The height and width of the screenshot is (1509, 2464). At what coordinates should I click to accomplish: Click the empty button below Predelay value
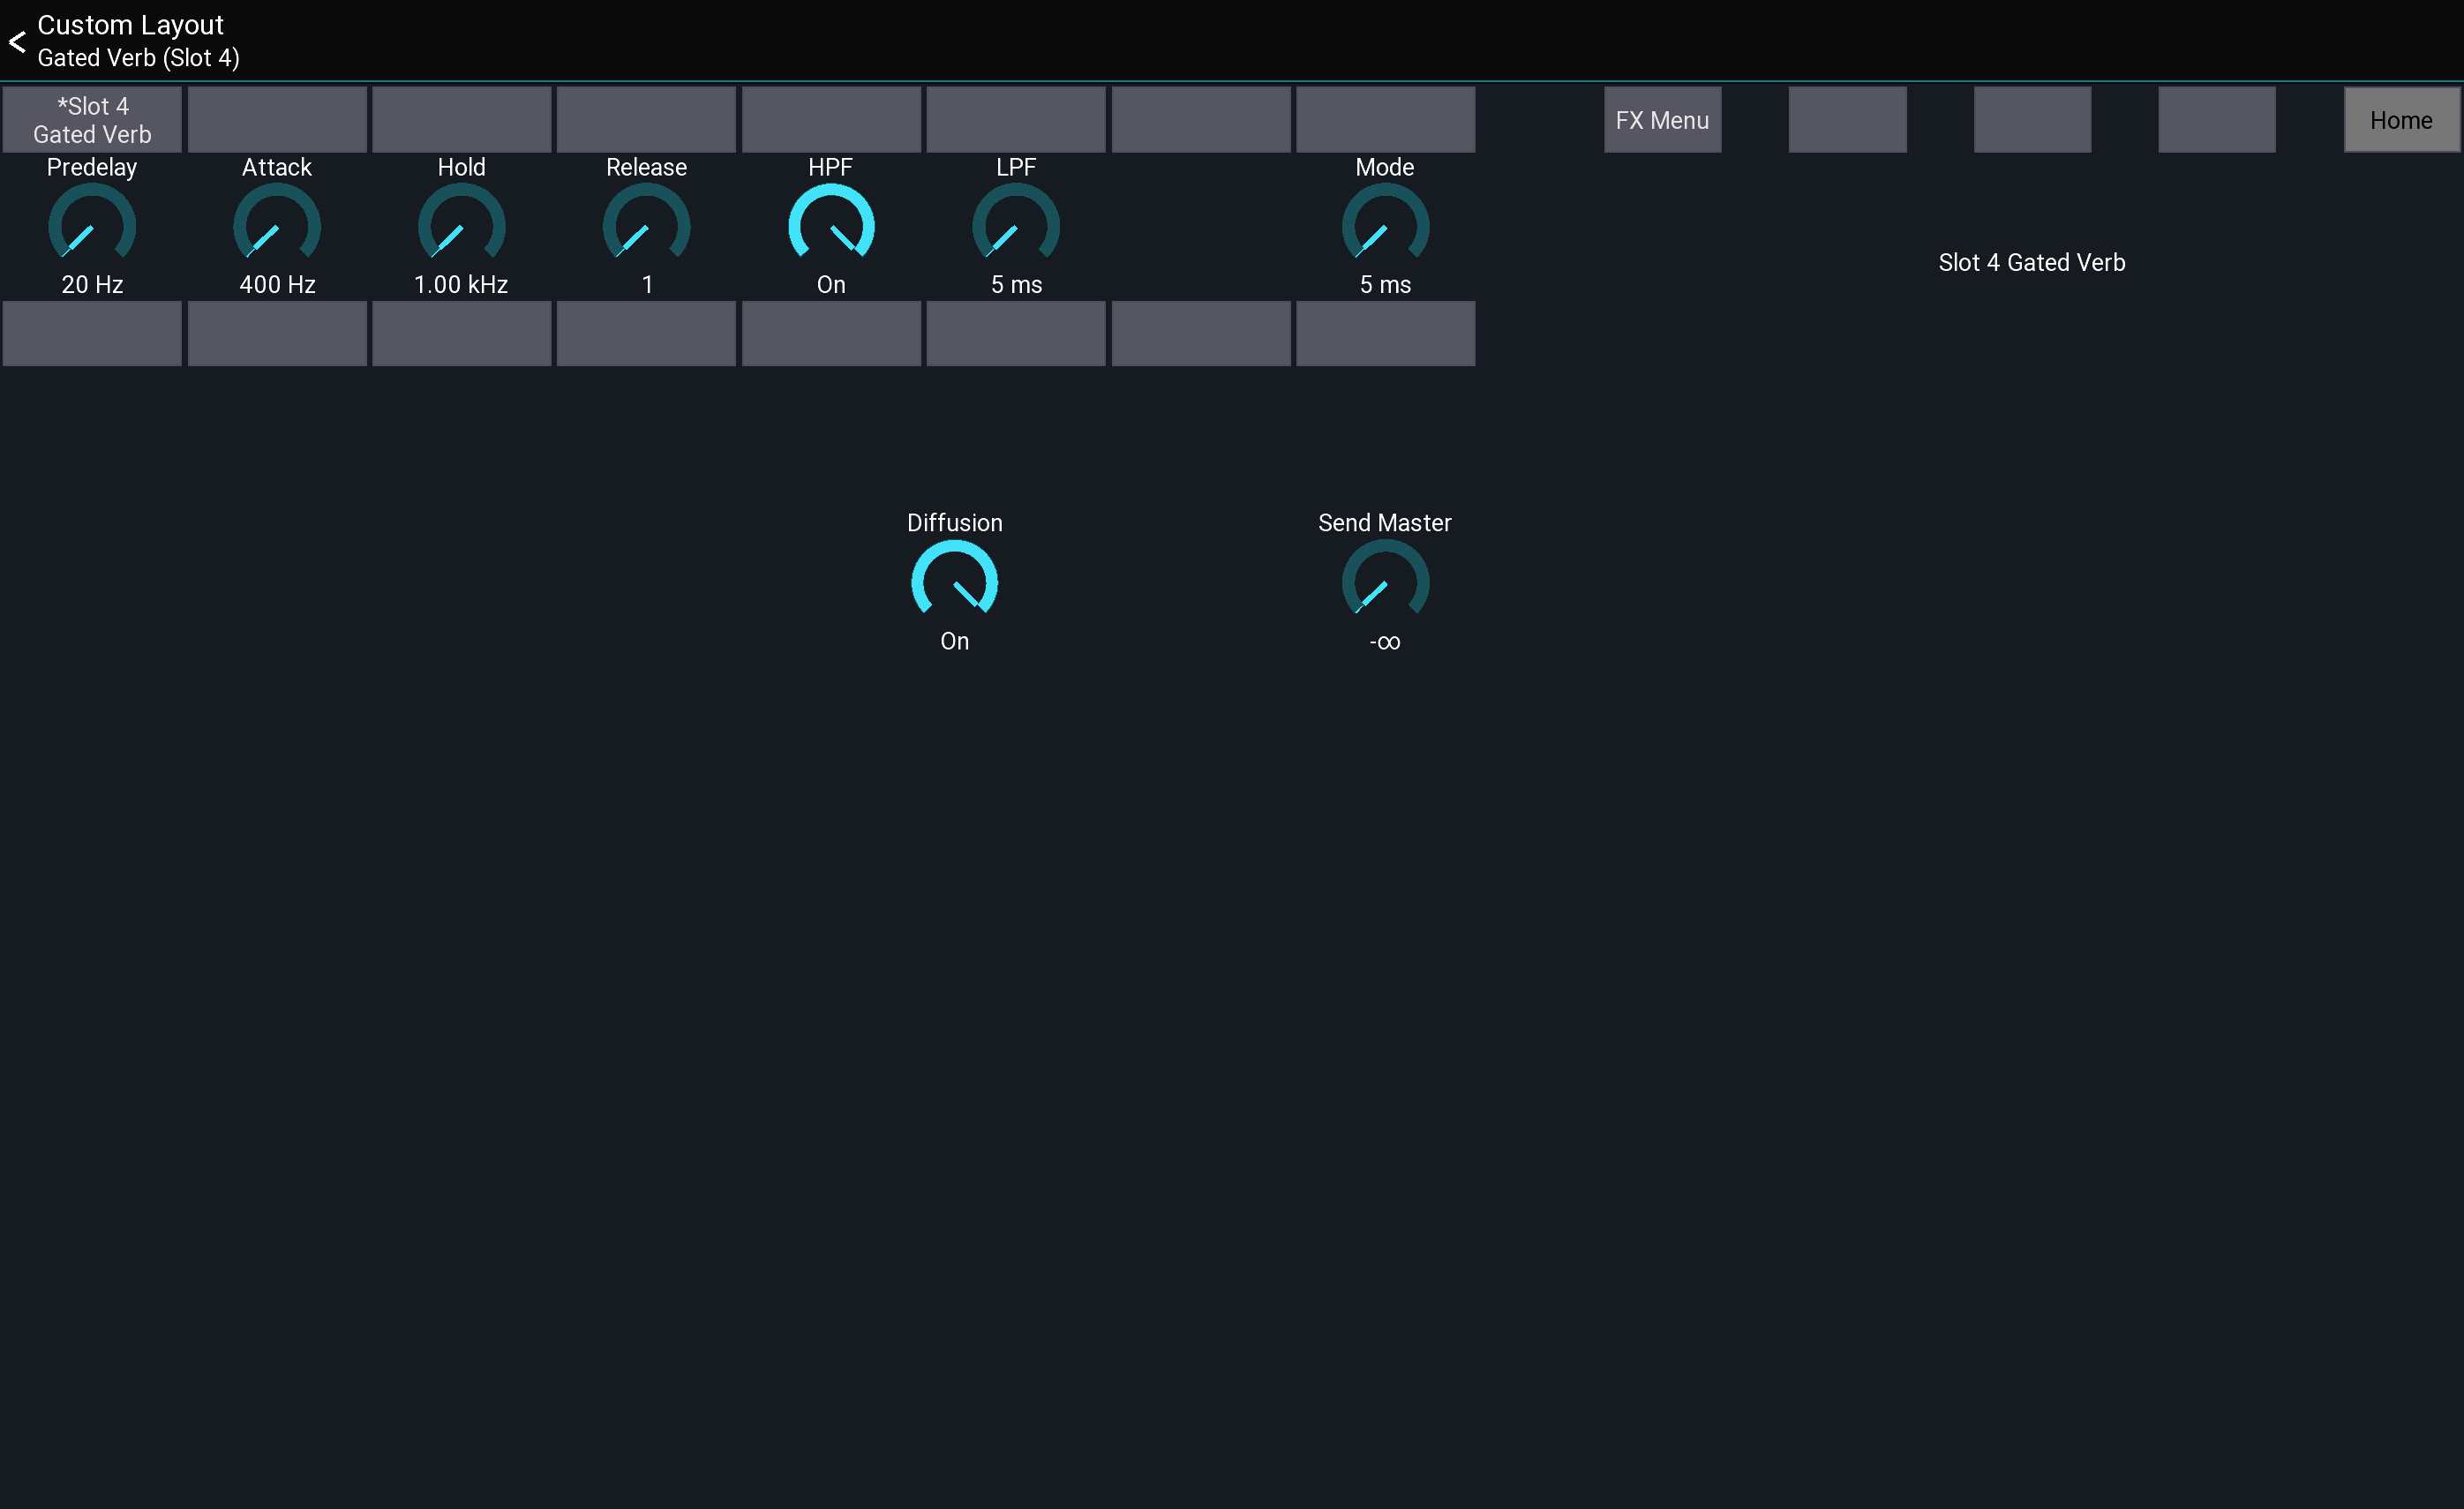click(x=92, y=334)
